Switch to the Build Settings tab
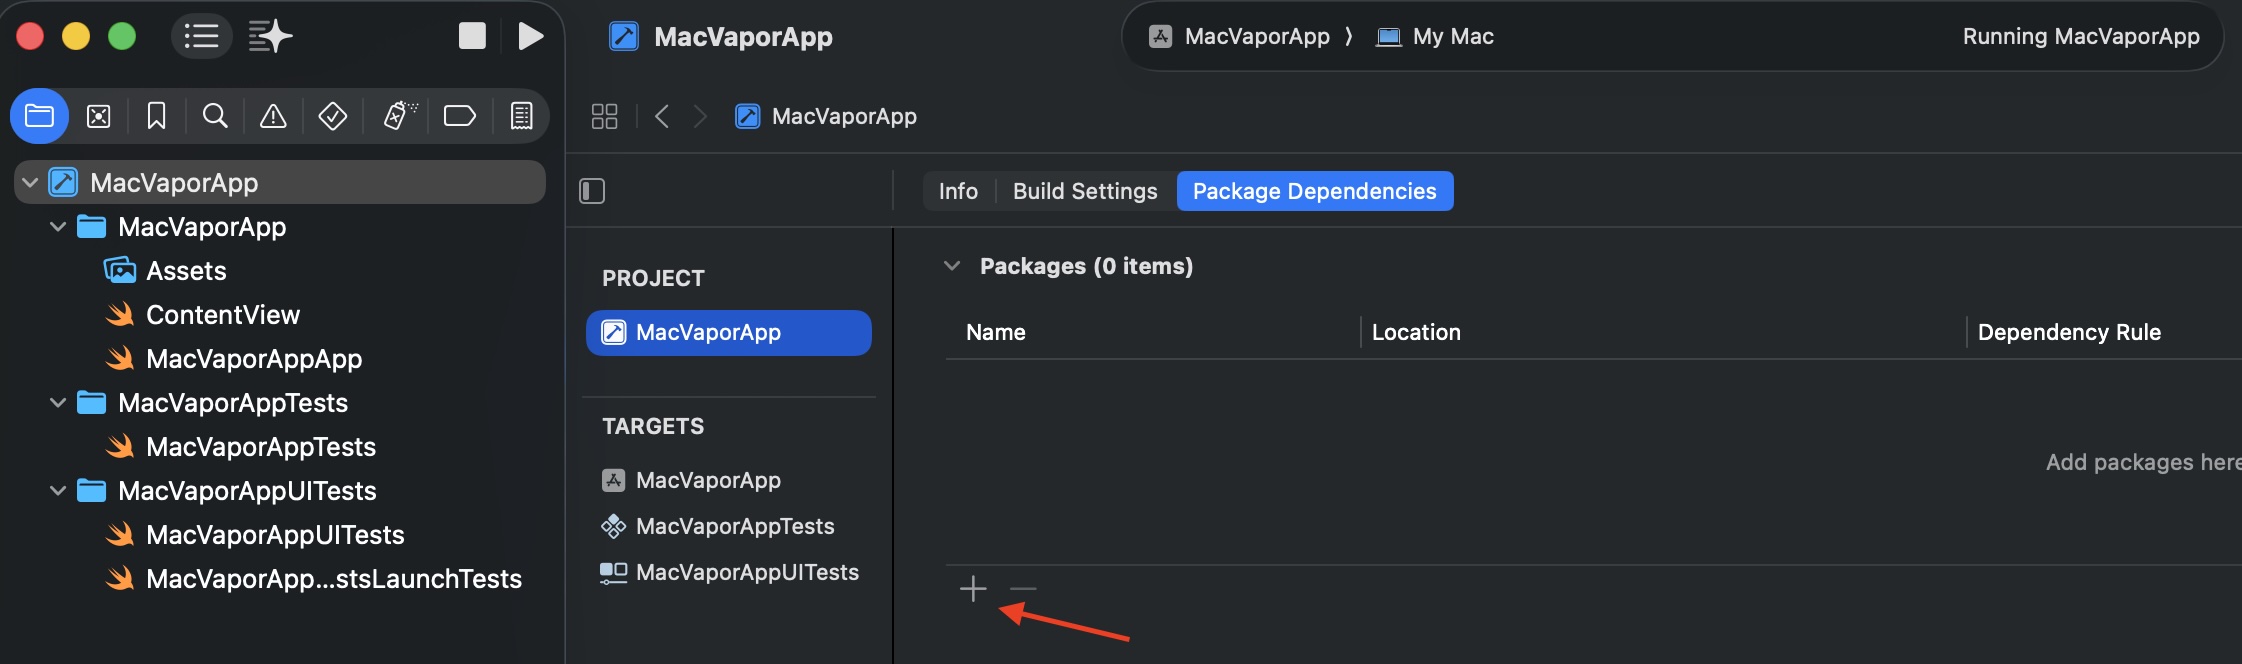2242x664 pixels. point(1085,191)
